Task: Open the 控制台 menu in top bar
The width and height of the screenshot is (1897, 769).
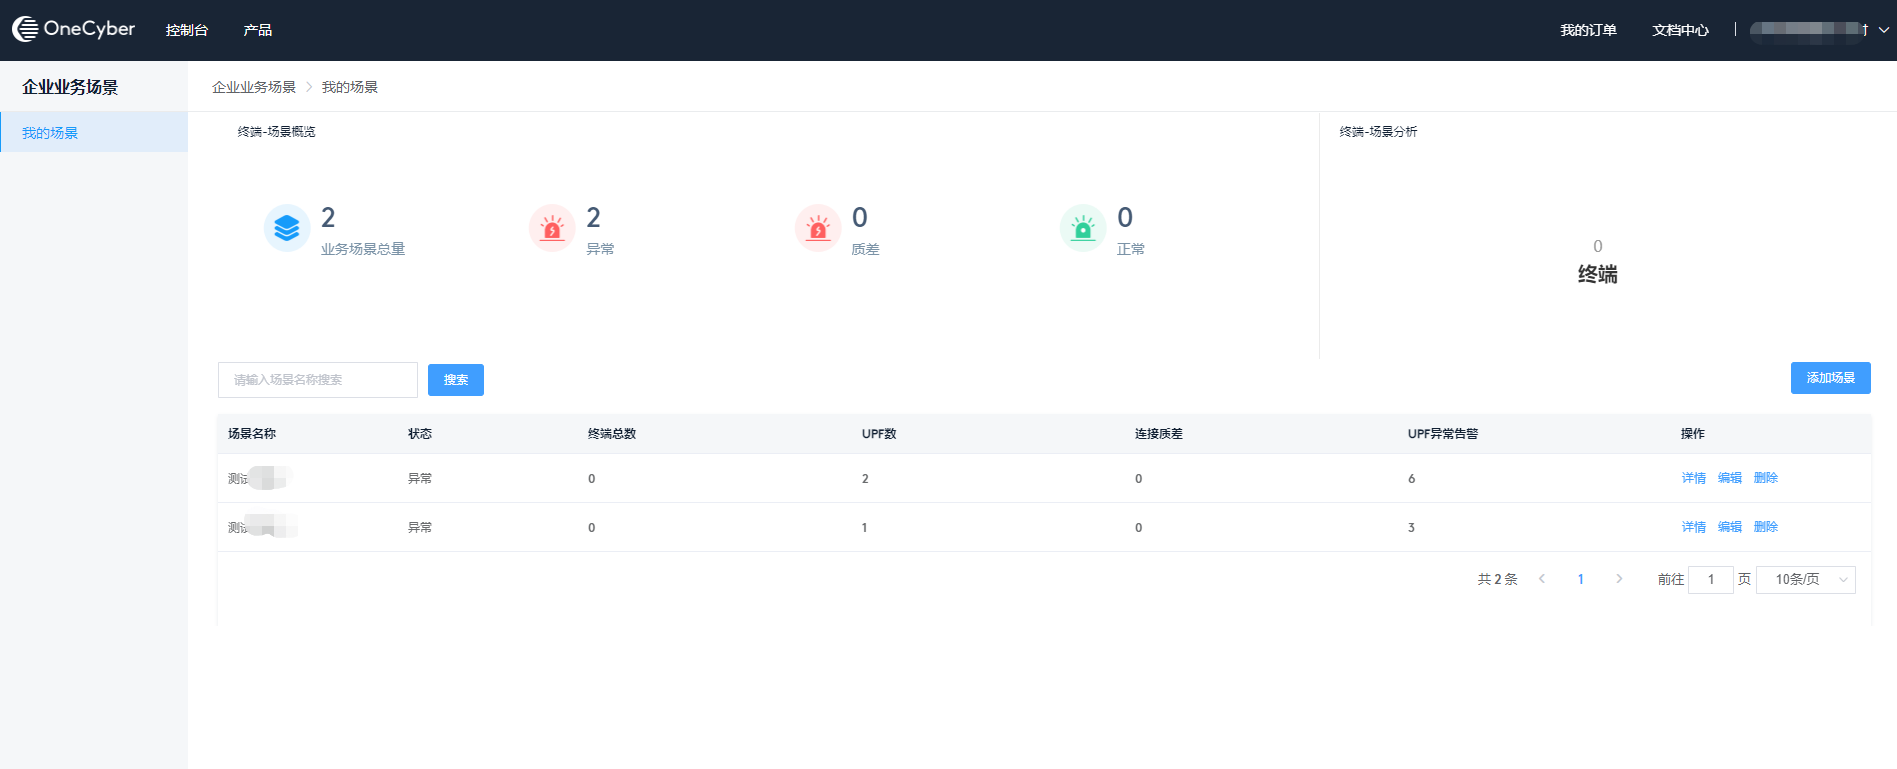Action: (x=187, y=30)
